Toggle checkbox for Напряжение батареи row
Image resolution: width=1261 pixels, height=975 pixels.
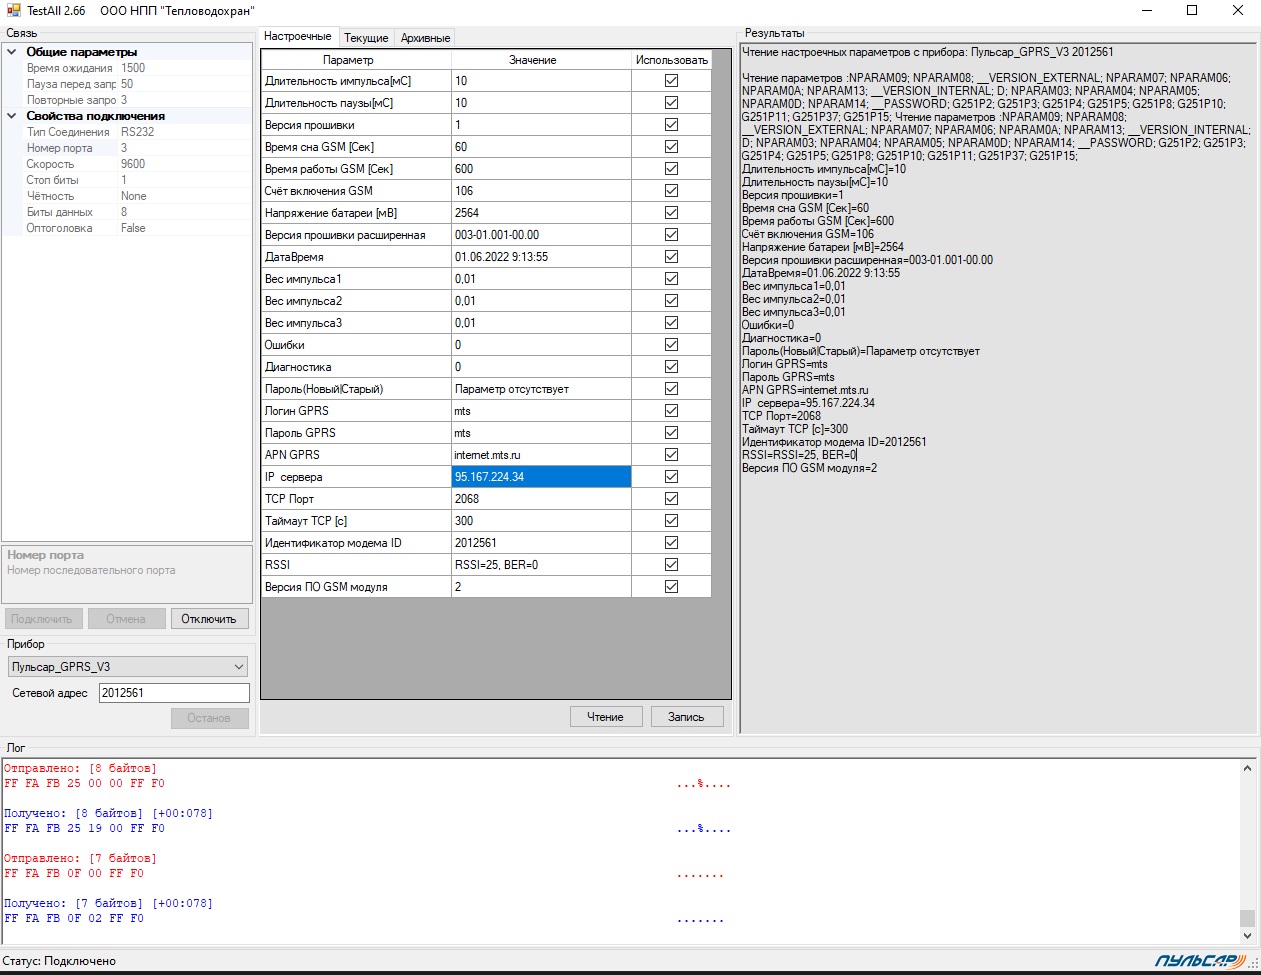point(671,213)
